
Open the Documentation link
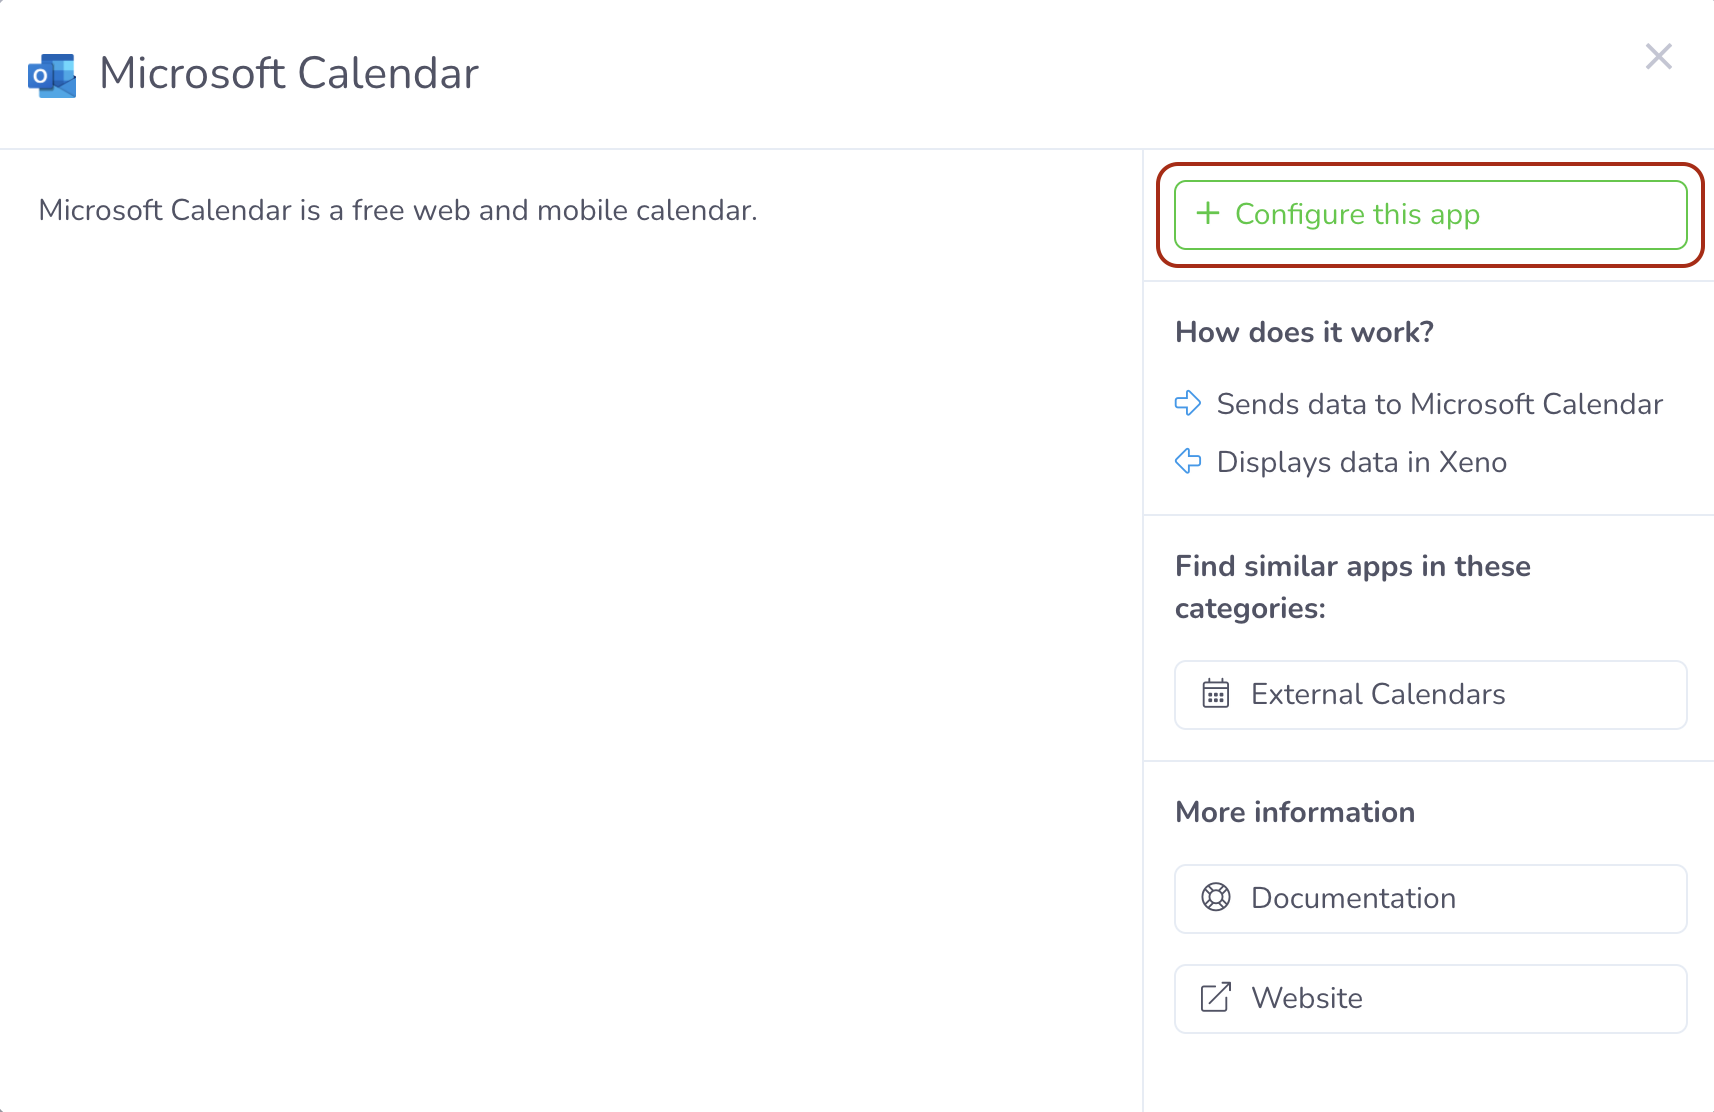pyautogui.click(x=1430, y=899)
